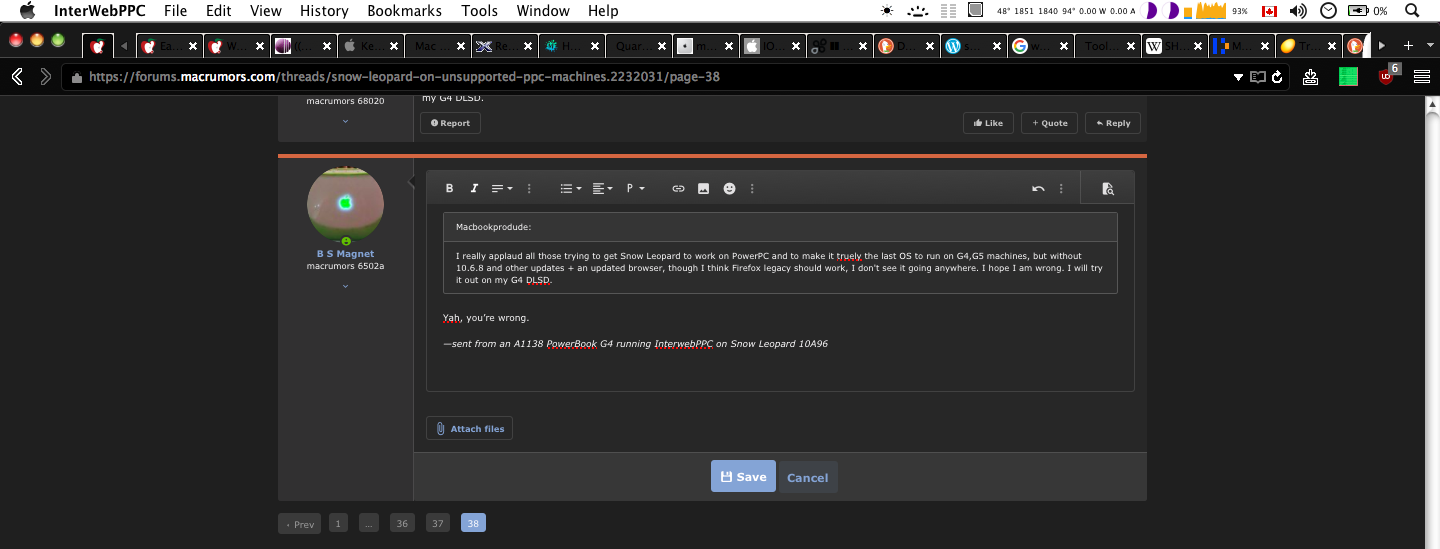The width and height of the screenshot is (1440, 549).
Task: Open the Bookmarks menu
Action: 404,11
